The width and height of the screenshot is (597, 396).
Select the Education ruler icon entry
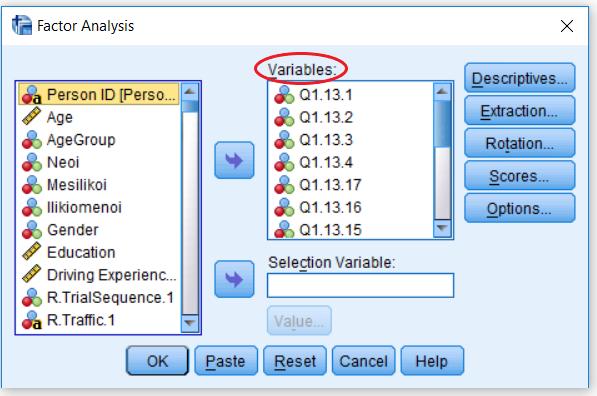[31, 252]
